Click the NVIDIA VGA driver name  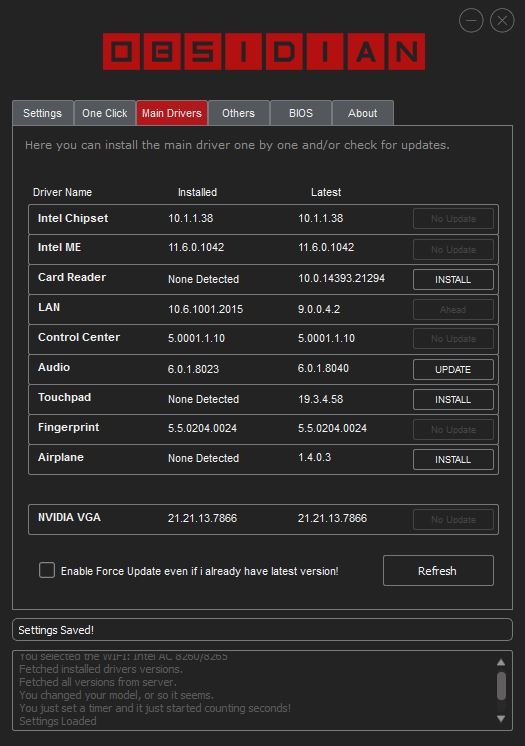[x=69, y=517]
